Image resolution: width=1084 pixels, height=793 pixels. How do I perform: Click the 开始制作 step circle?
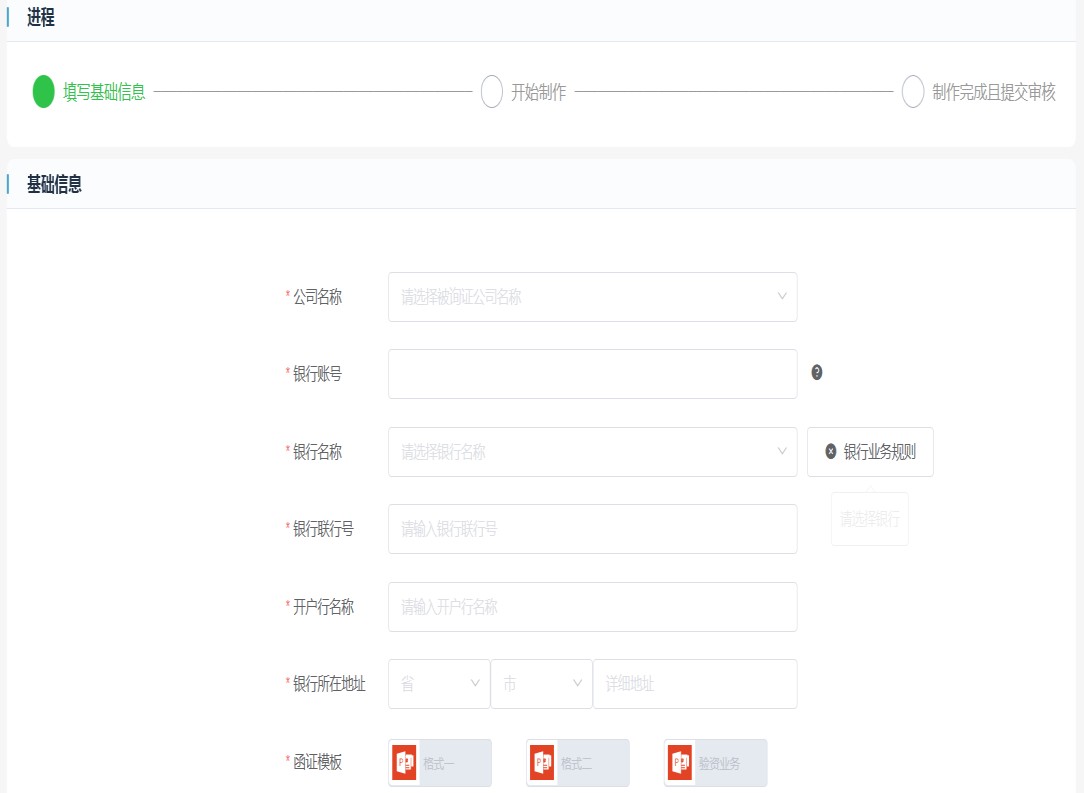click(491, 92)
